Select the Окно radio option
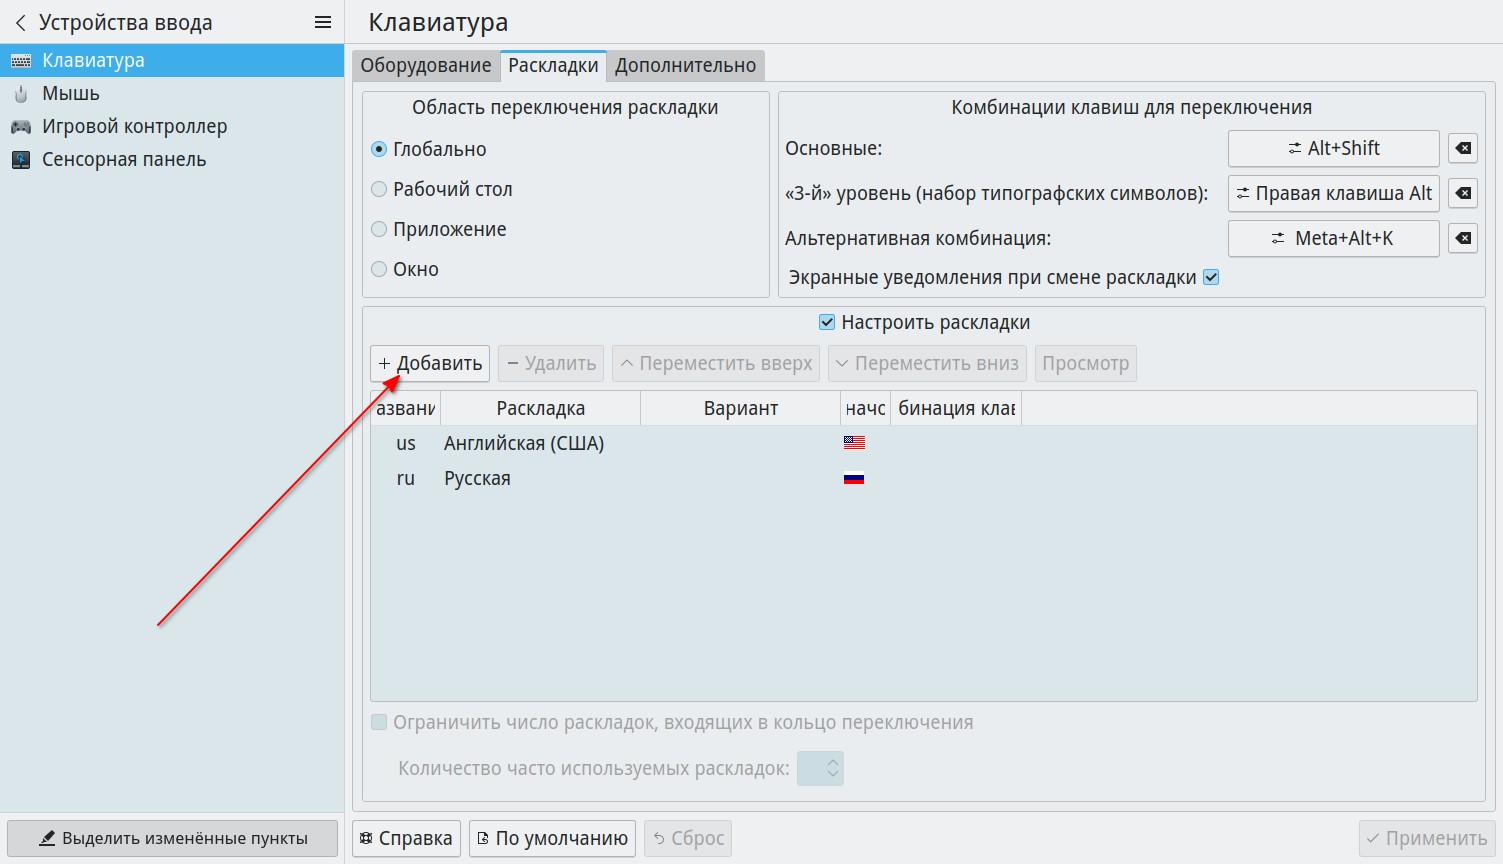The height and width of the screenshot is (864, 1503). coord(379,269)
